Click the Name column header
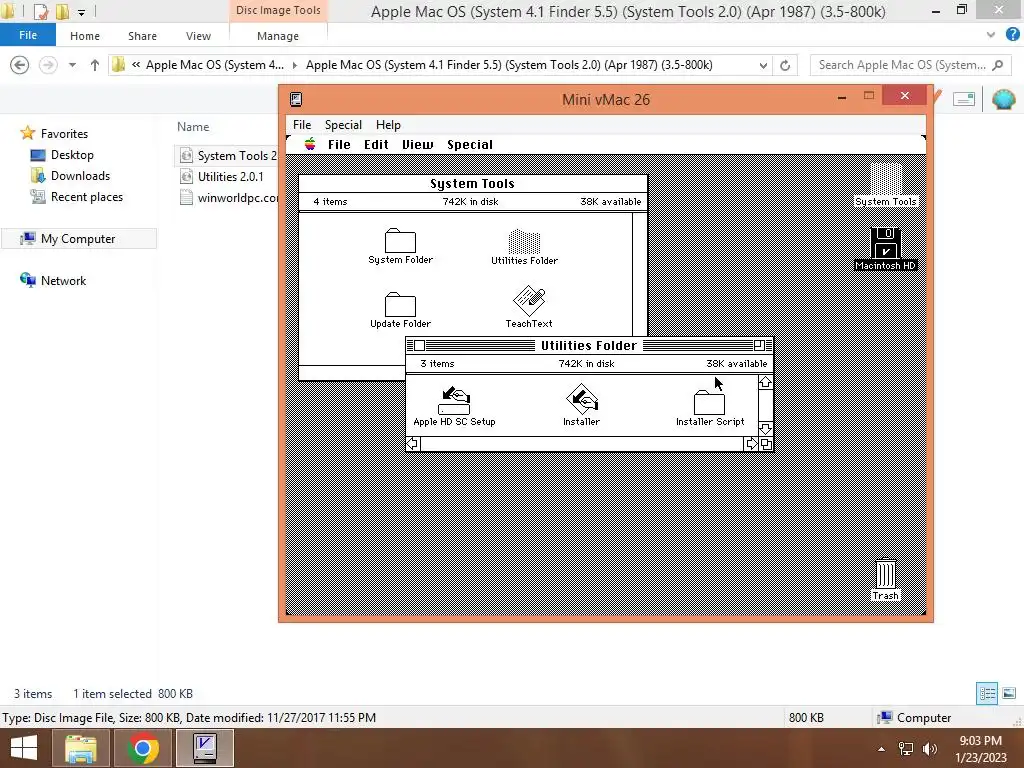Screen dimensions: 1024x768 [193, 127]
